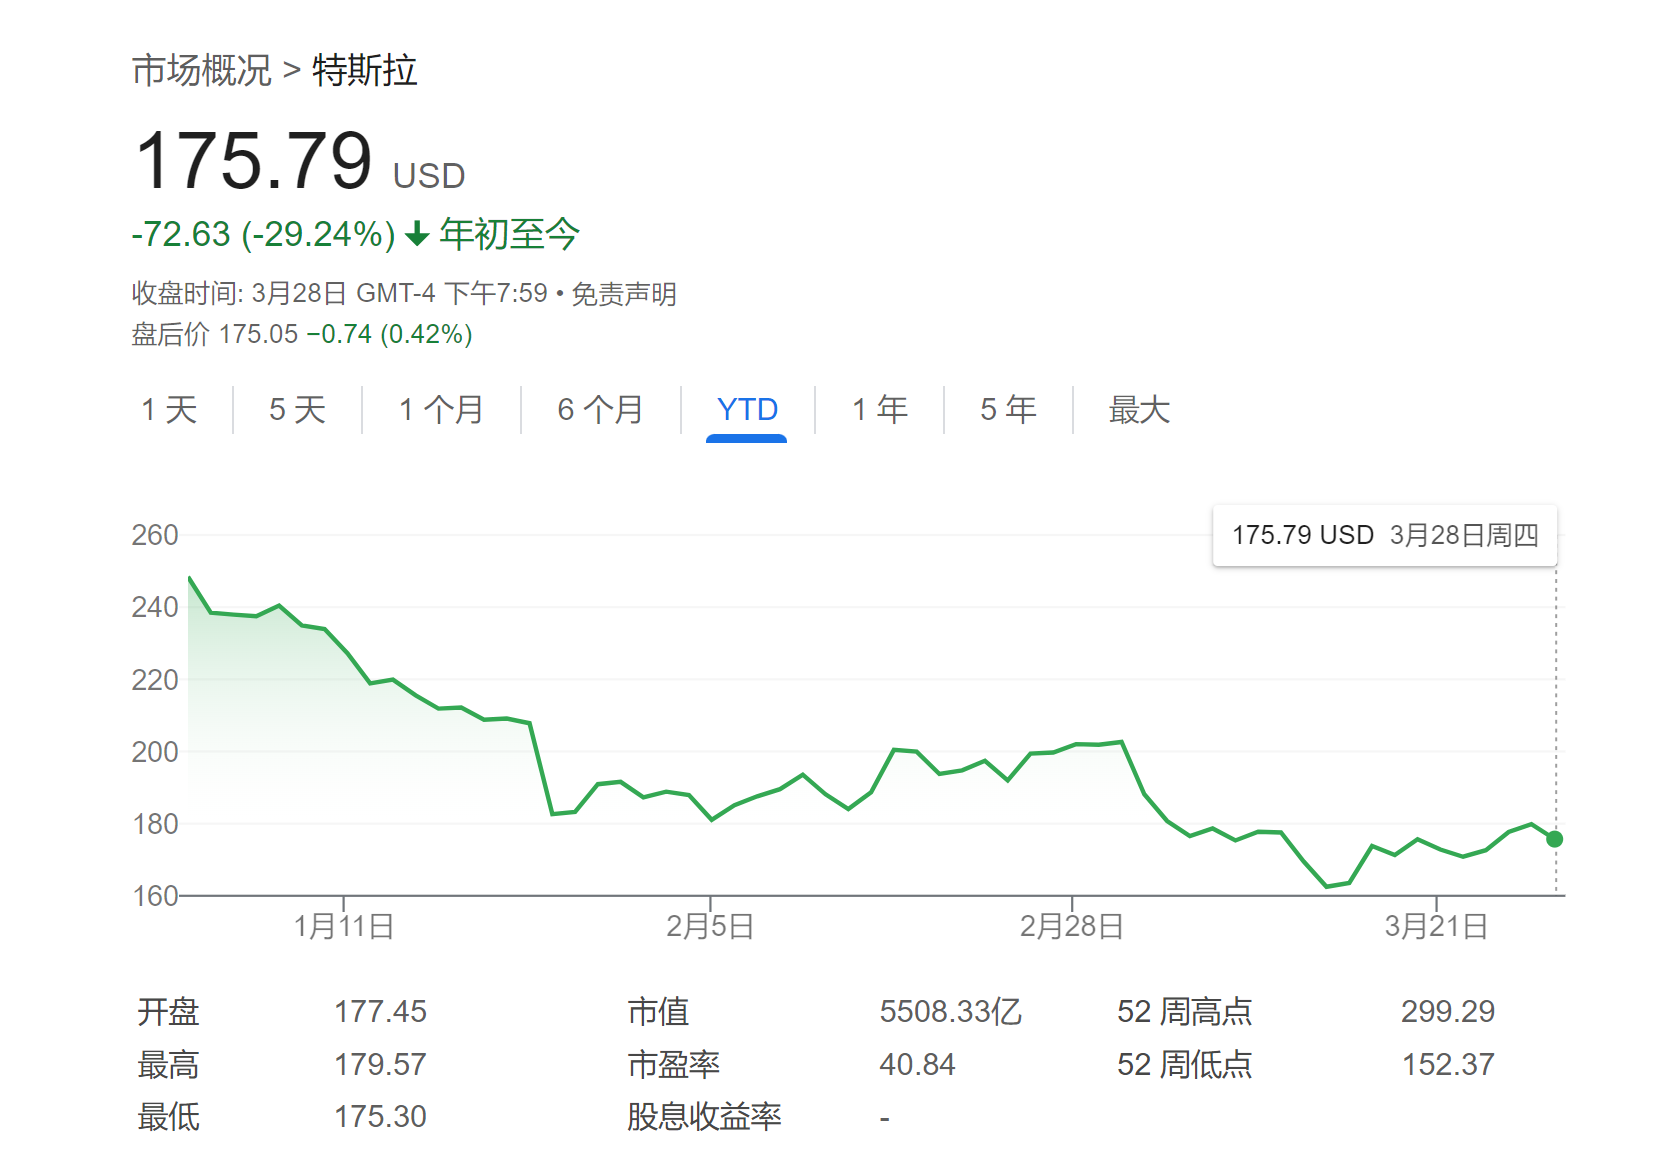Switch to the 1 天 range tab
The image size is (1661, 1155).
pos(169,410)
